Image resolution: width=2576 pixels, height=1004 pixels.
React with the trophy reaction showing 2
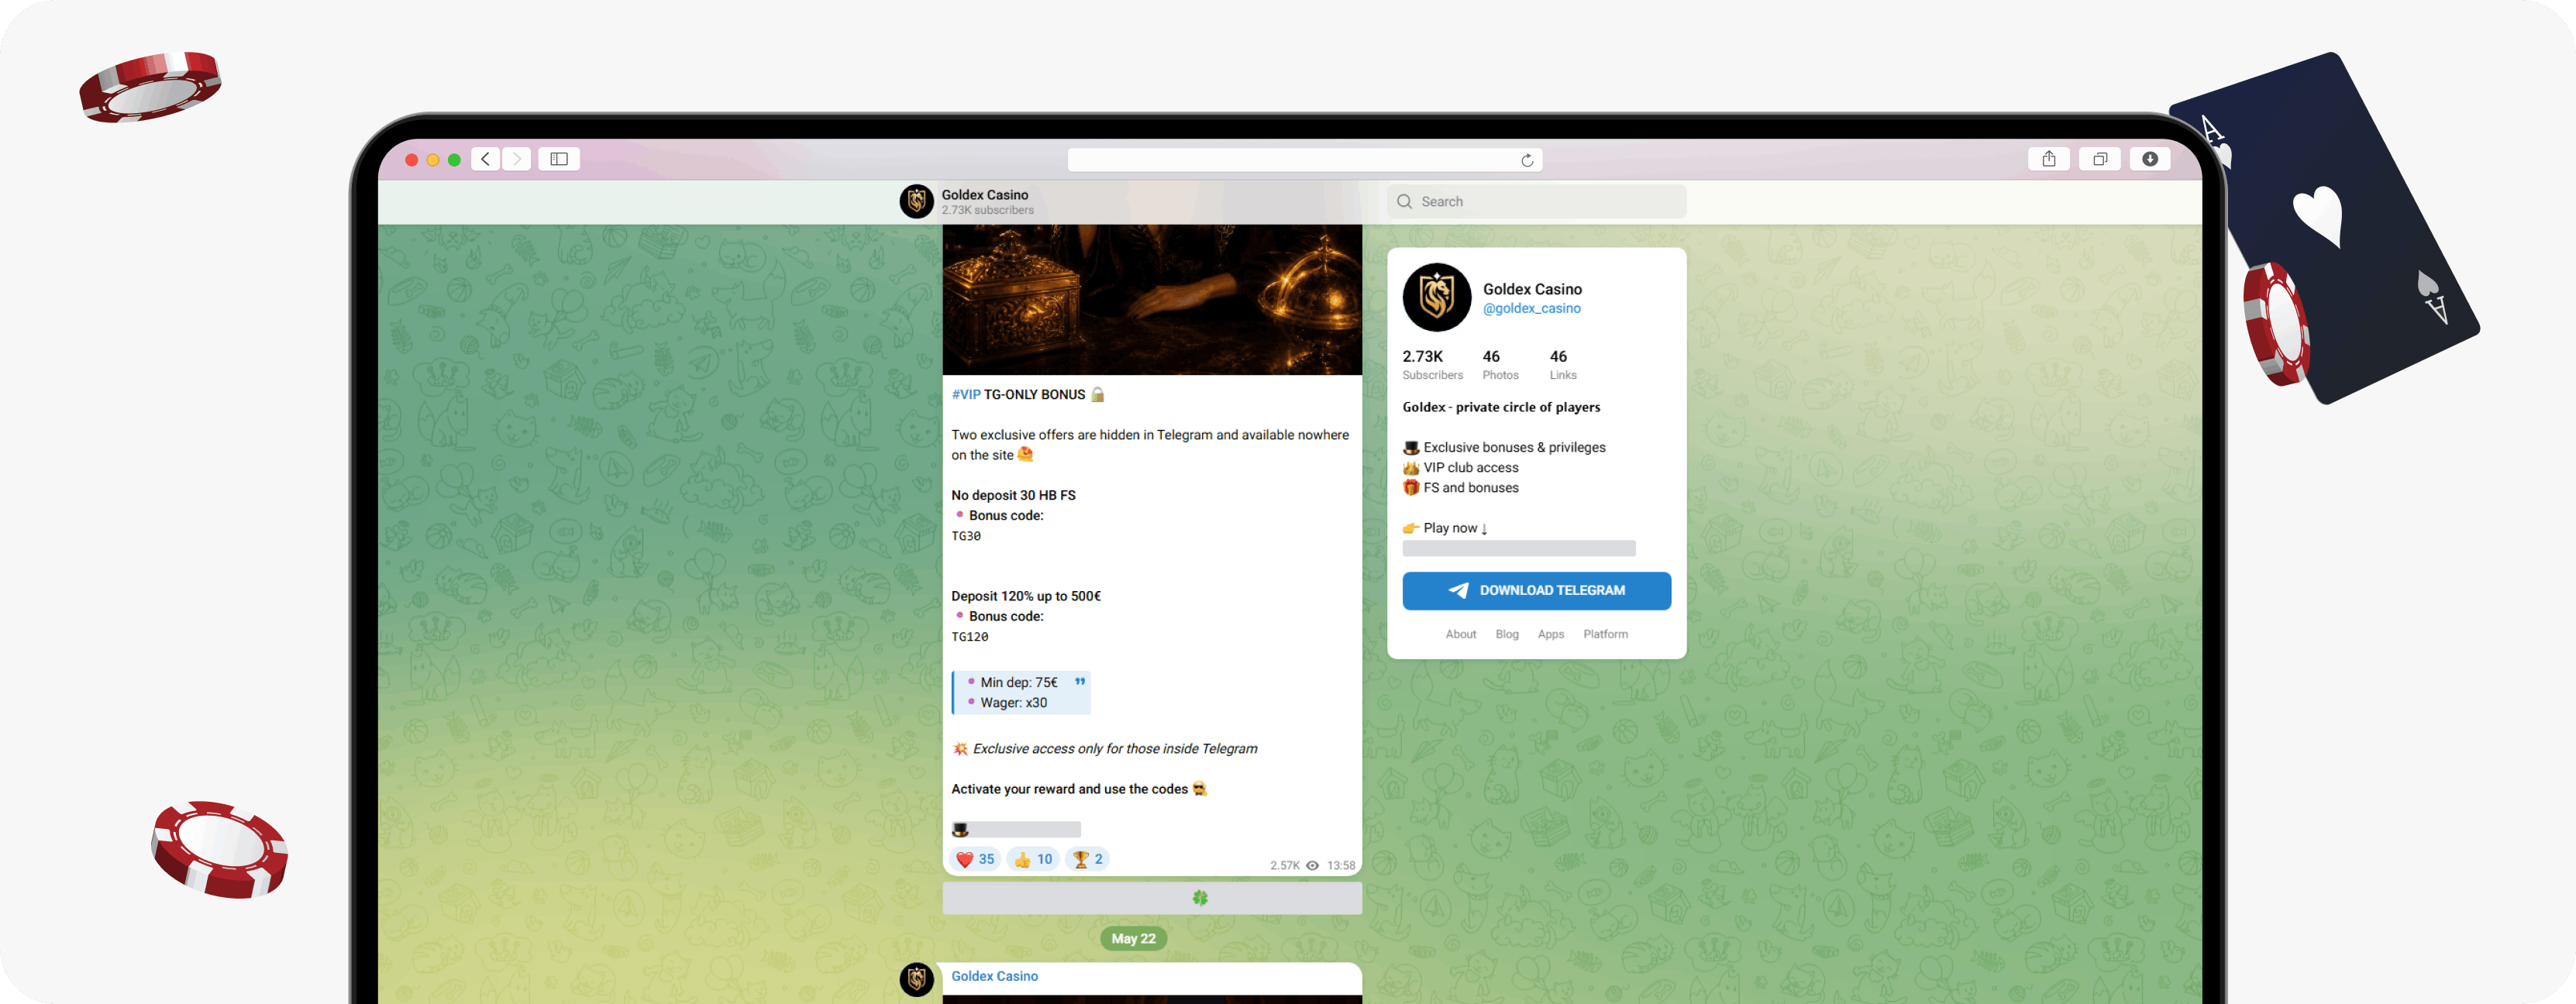point(1088,859)
